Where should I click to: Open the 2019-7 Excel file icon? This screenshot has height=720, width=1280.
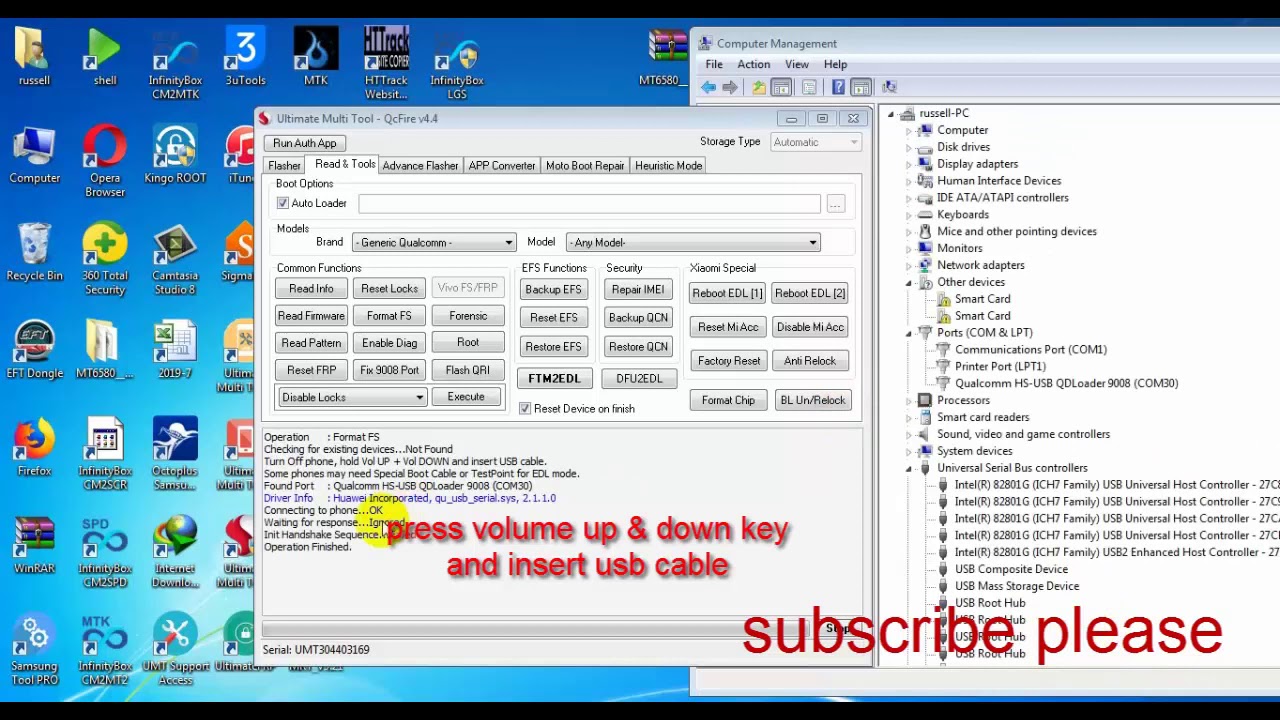[x=175, y=349]
